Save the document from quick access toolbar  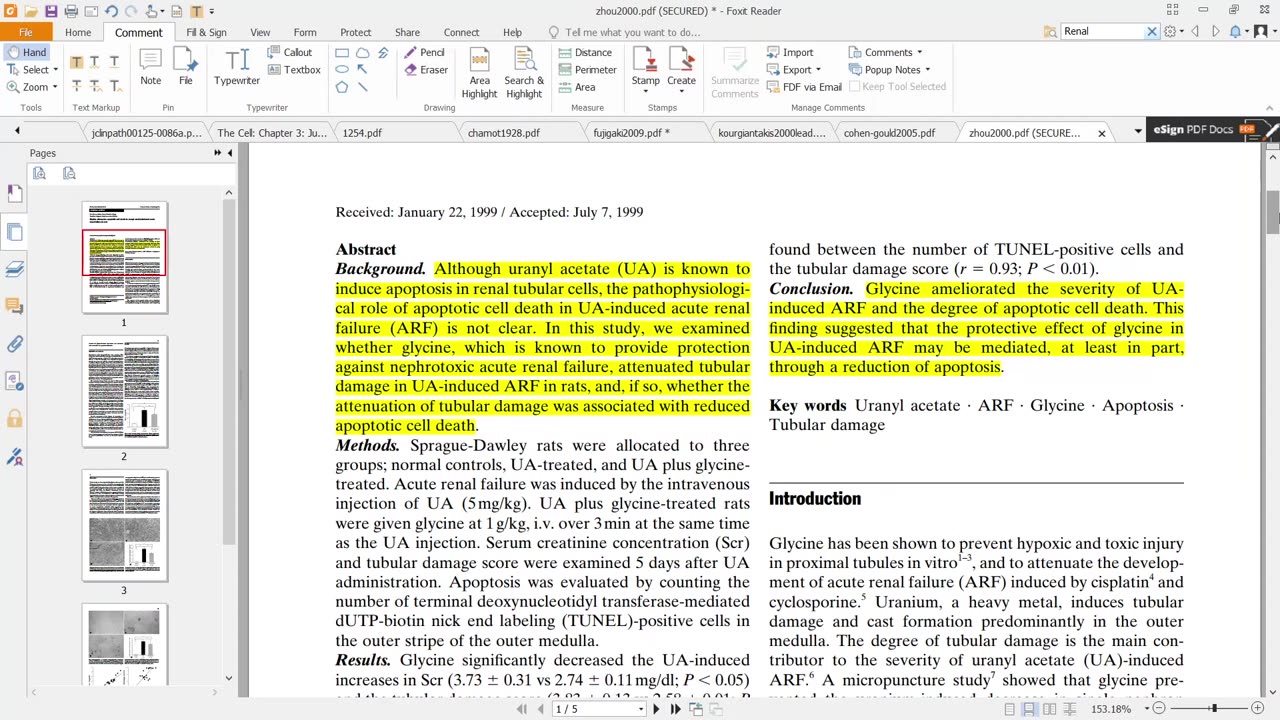point(52,11)
